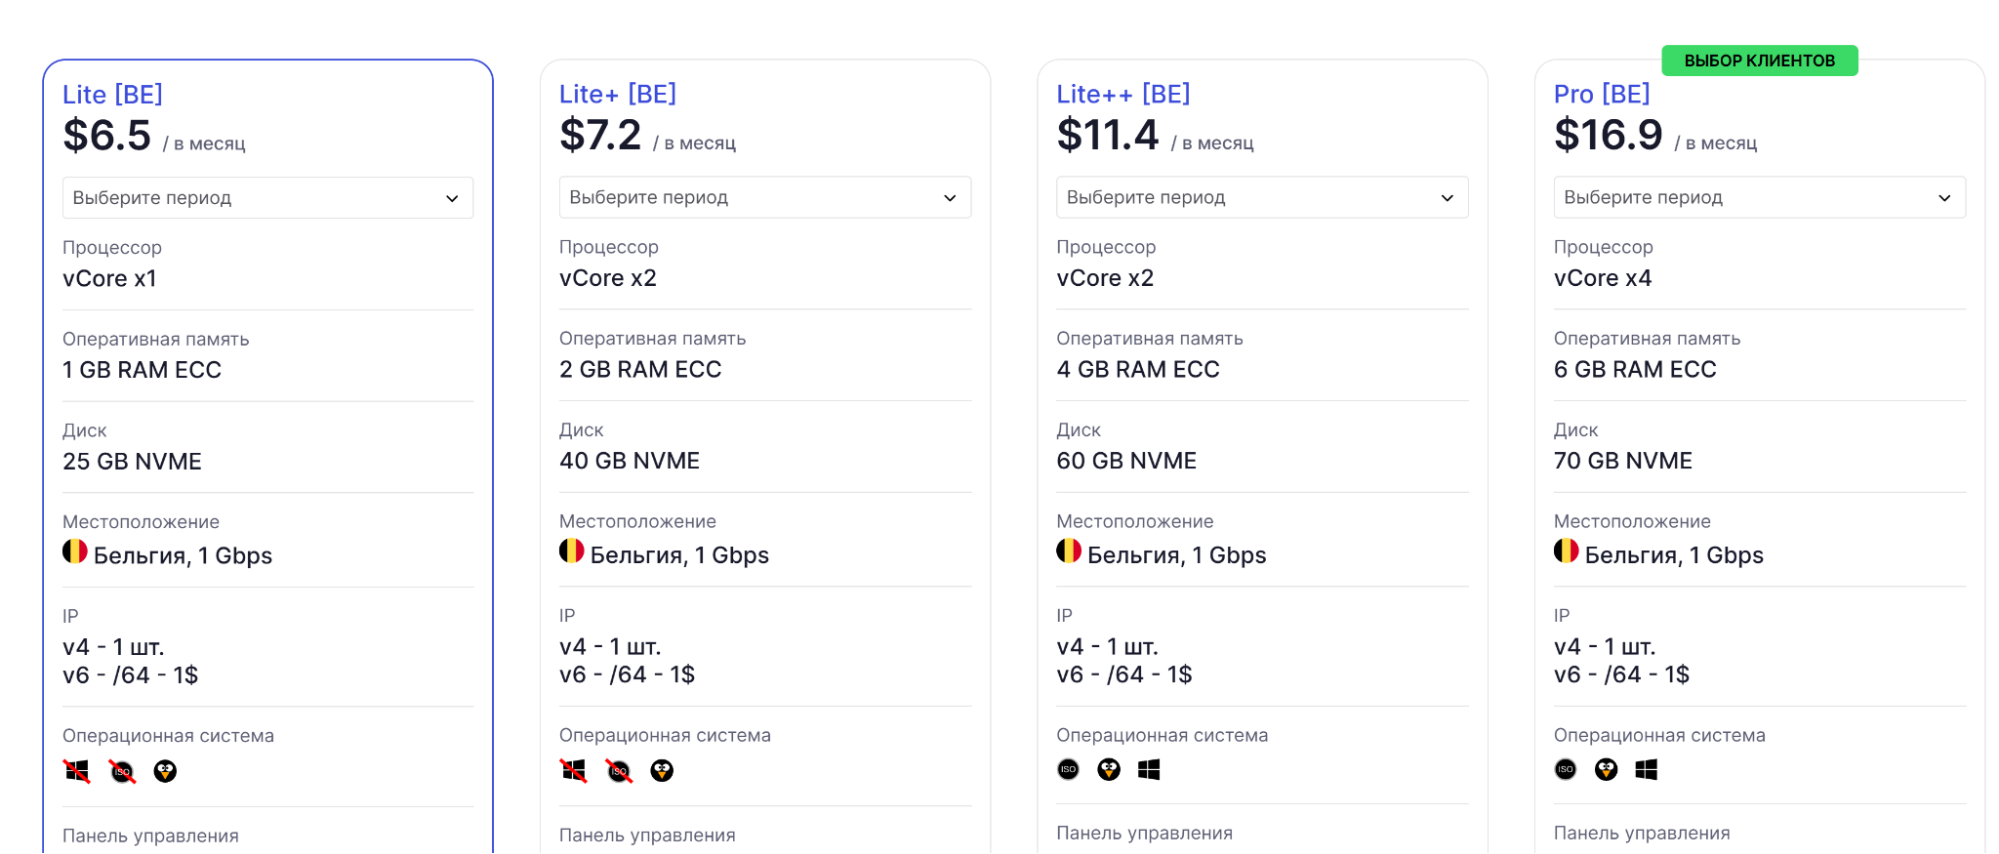1999x854 pixels.
Task: Open the Lite [BE] plan title link
Action: coord(112,94)
